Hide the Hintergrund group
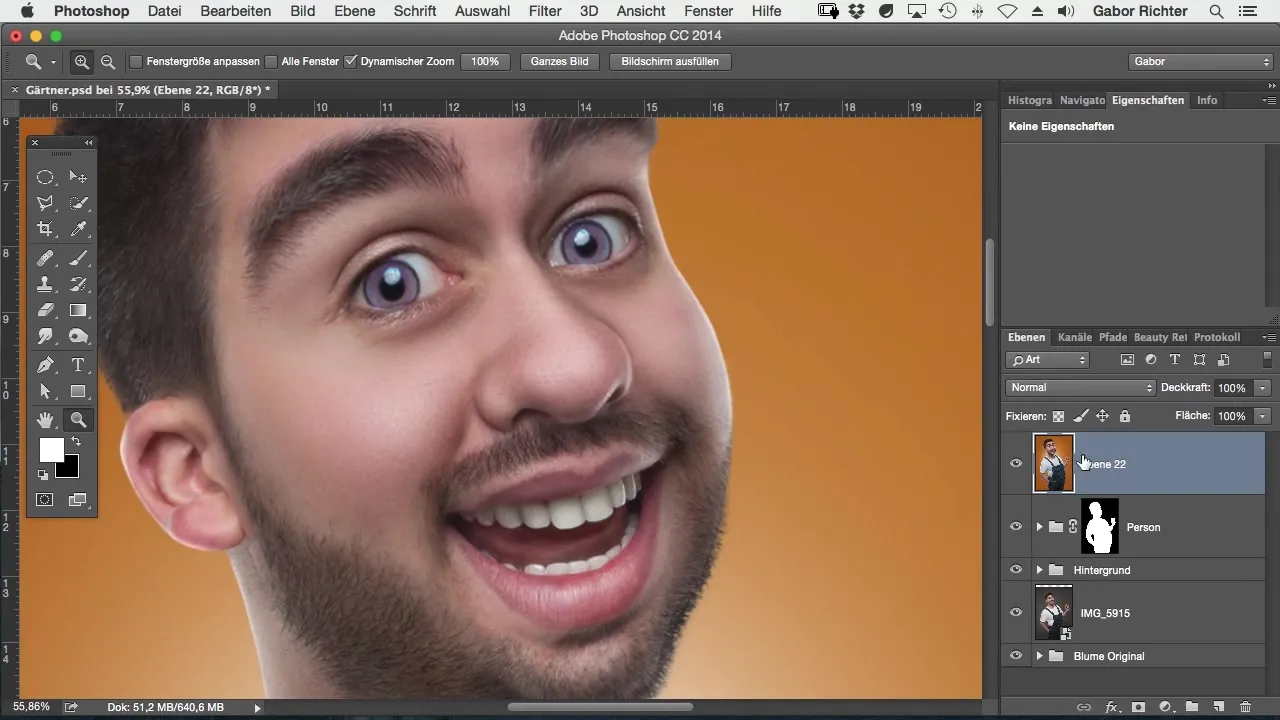Image resolution: width=1280 pixels, height=720 pixels. click(x=1016, y=569)
